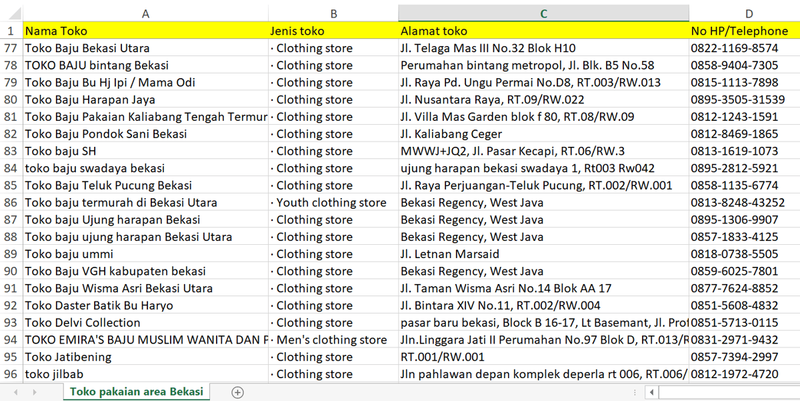Select cell Toko Daster Batik Bu Haryo
800x401 pixels.
pos(145,306)
